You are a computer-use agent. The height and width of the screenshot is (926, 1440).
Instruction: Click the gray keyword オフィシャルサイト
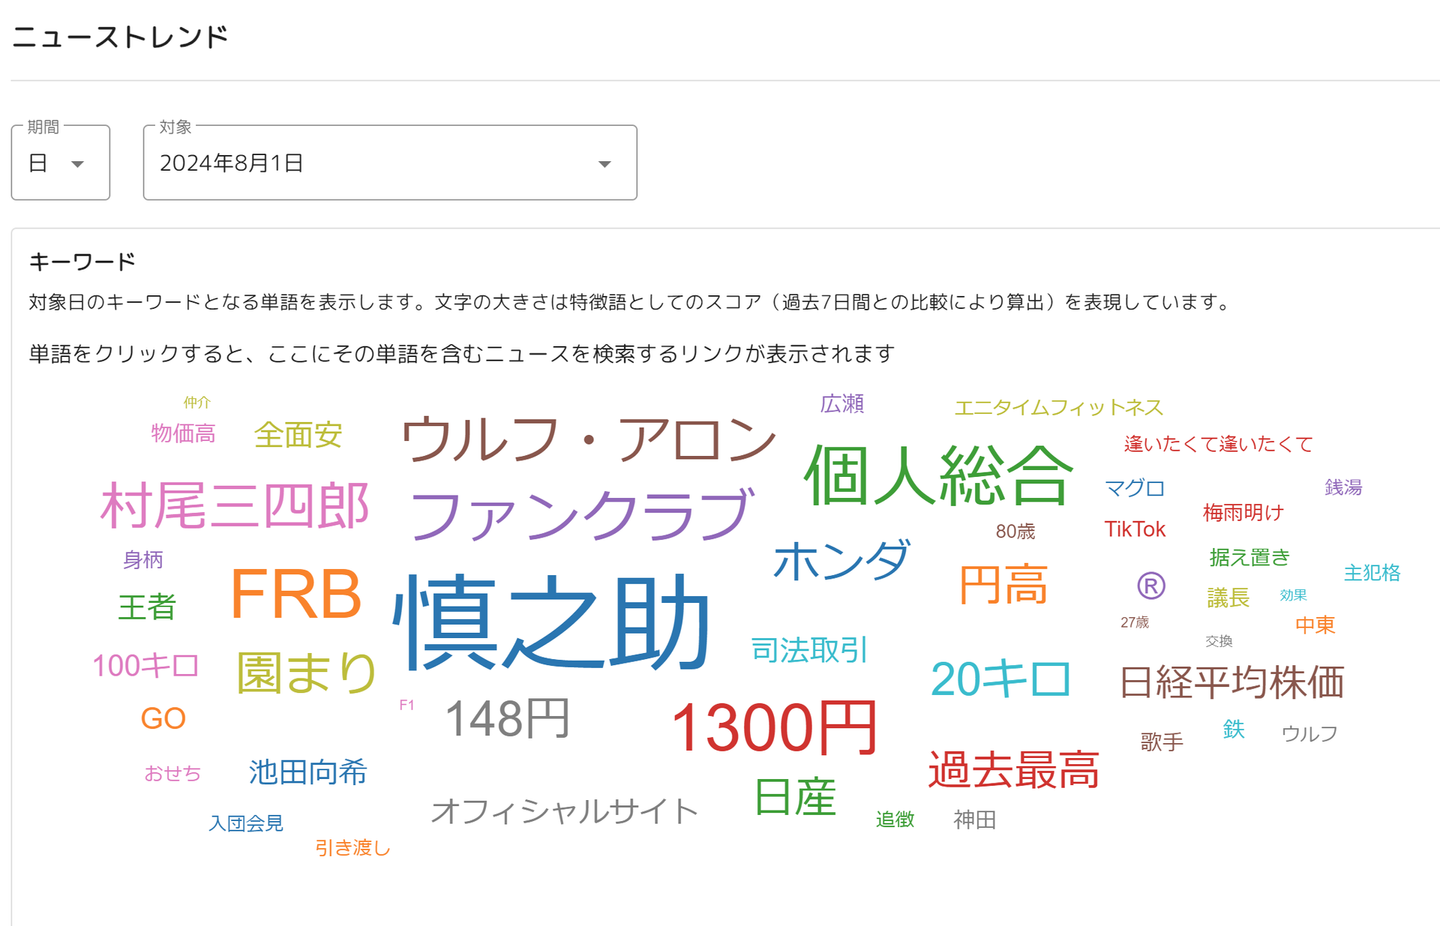(x=564, y=811)
